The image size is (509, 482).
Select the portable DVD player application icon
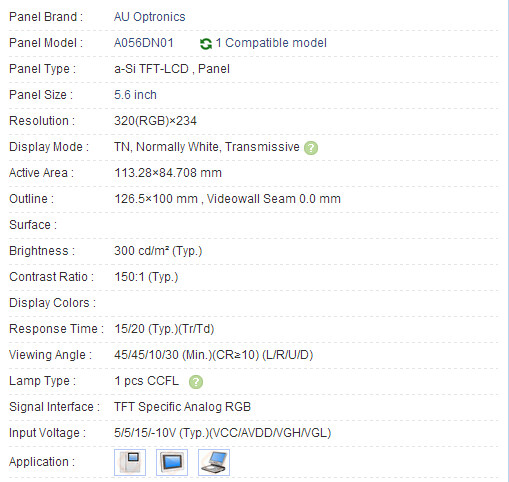[214, 462]
